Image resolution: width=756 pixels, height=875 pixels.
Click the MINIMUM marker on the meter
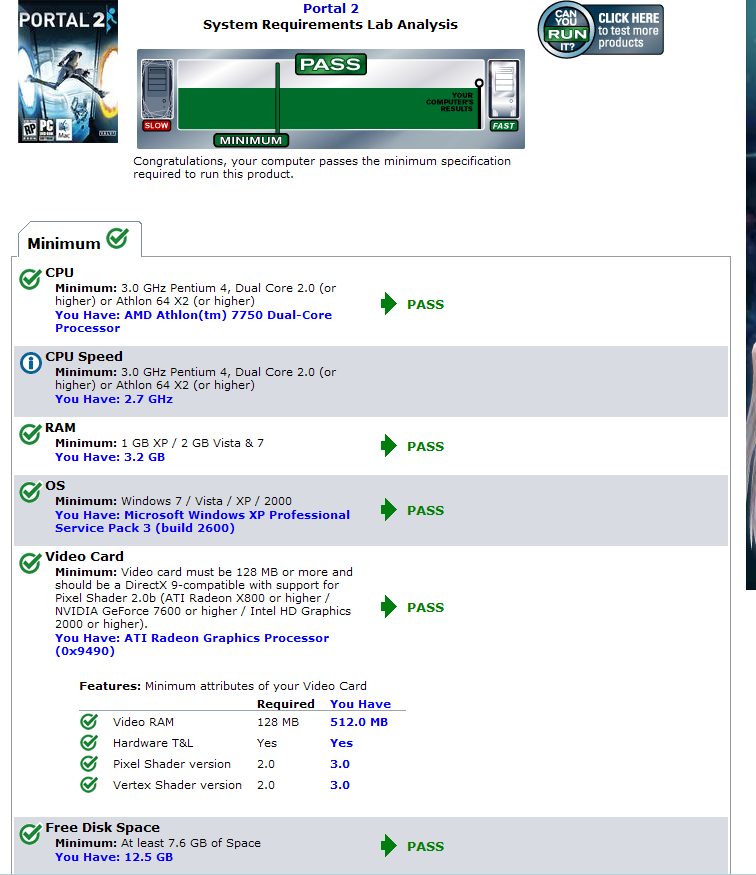tap(251, 140)
